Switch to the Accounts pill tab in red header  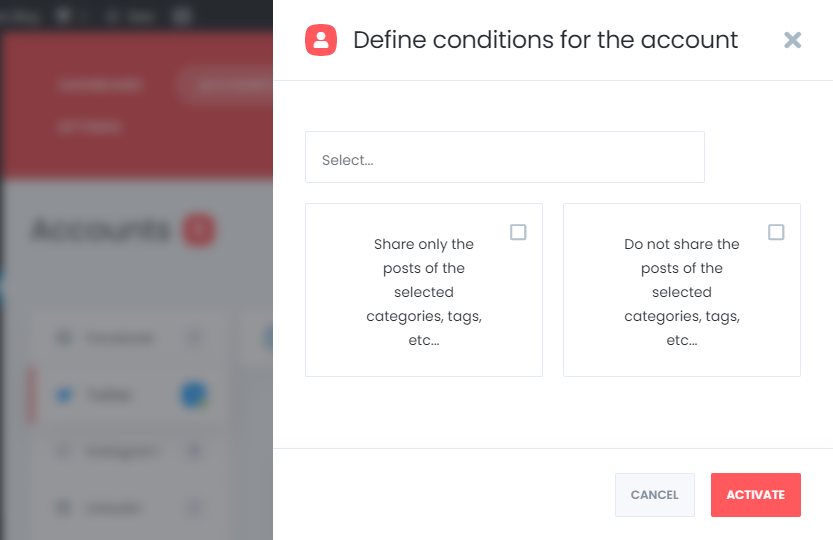[x=227, y=85]
